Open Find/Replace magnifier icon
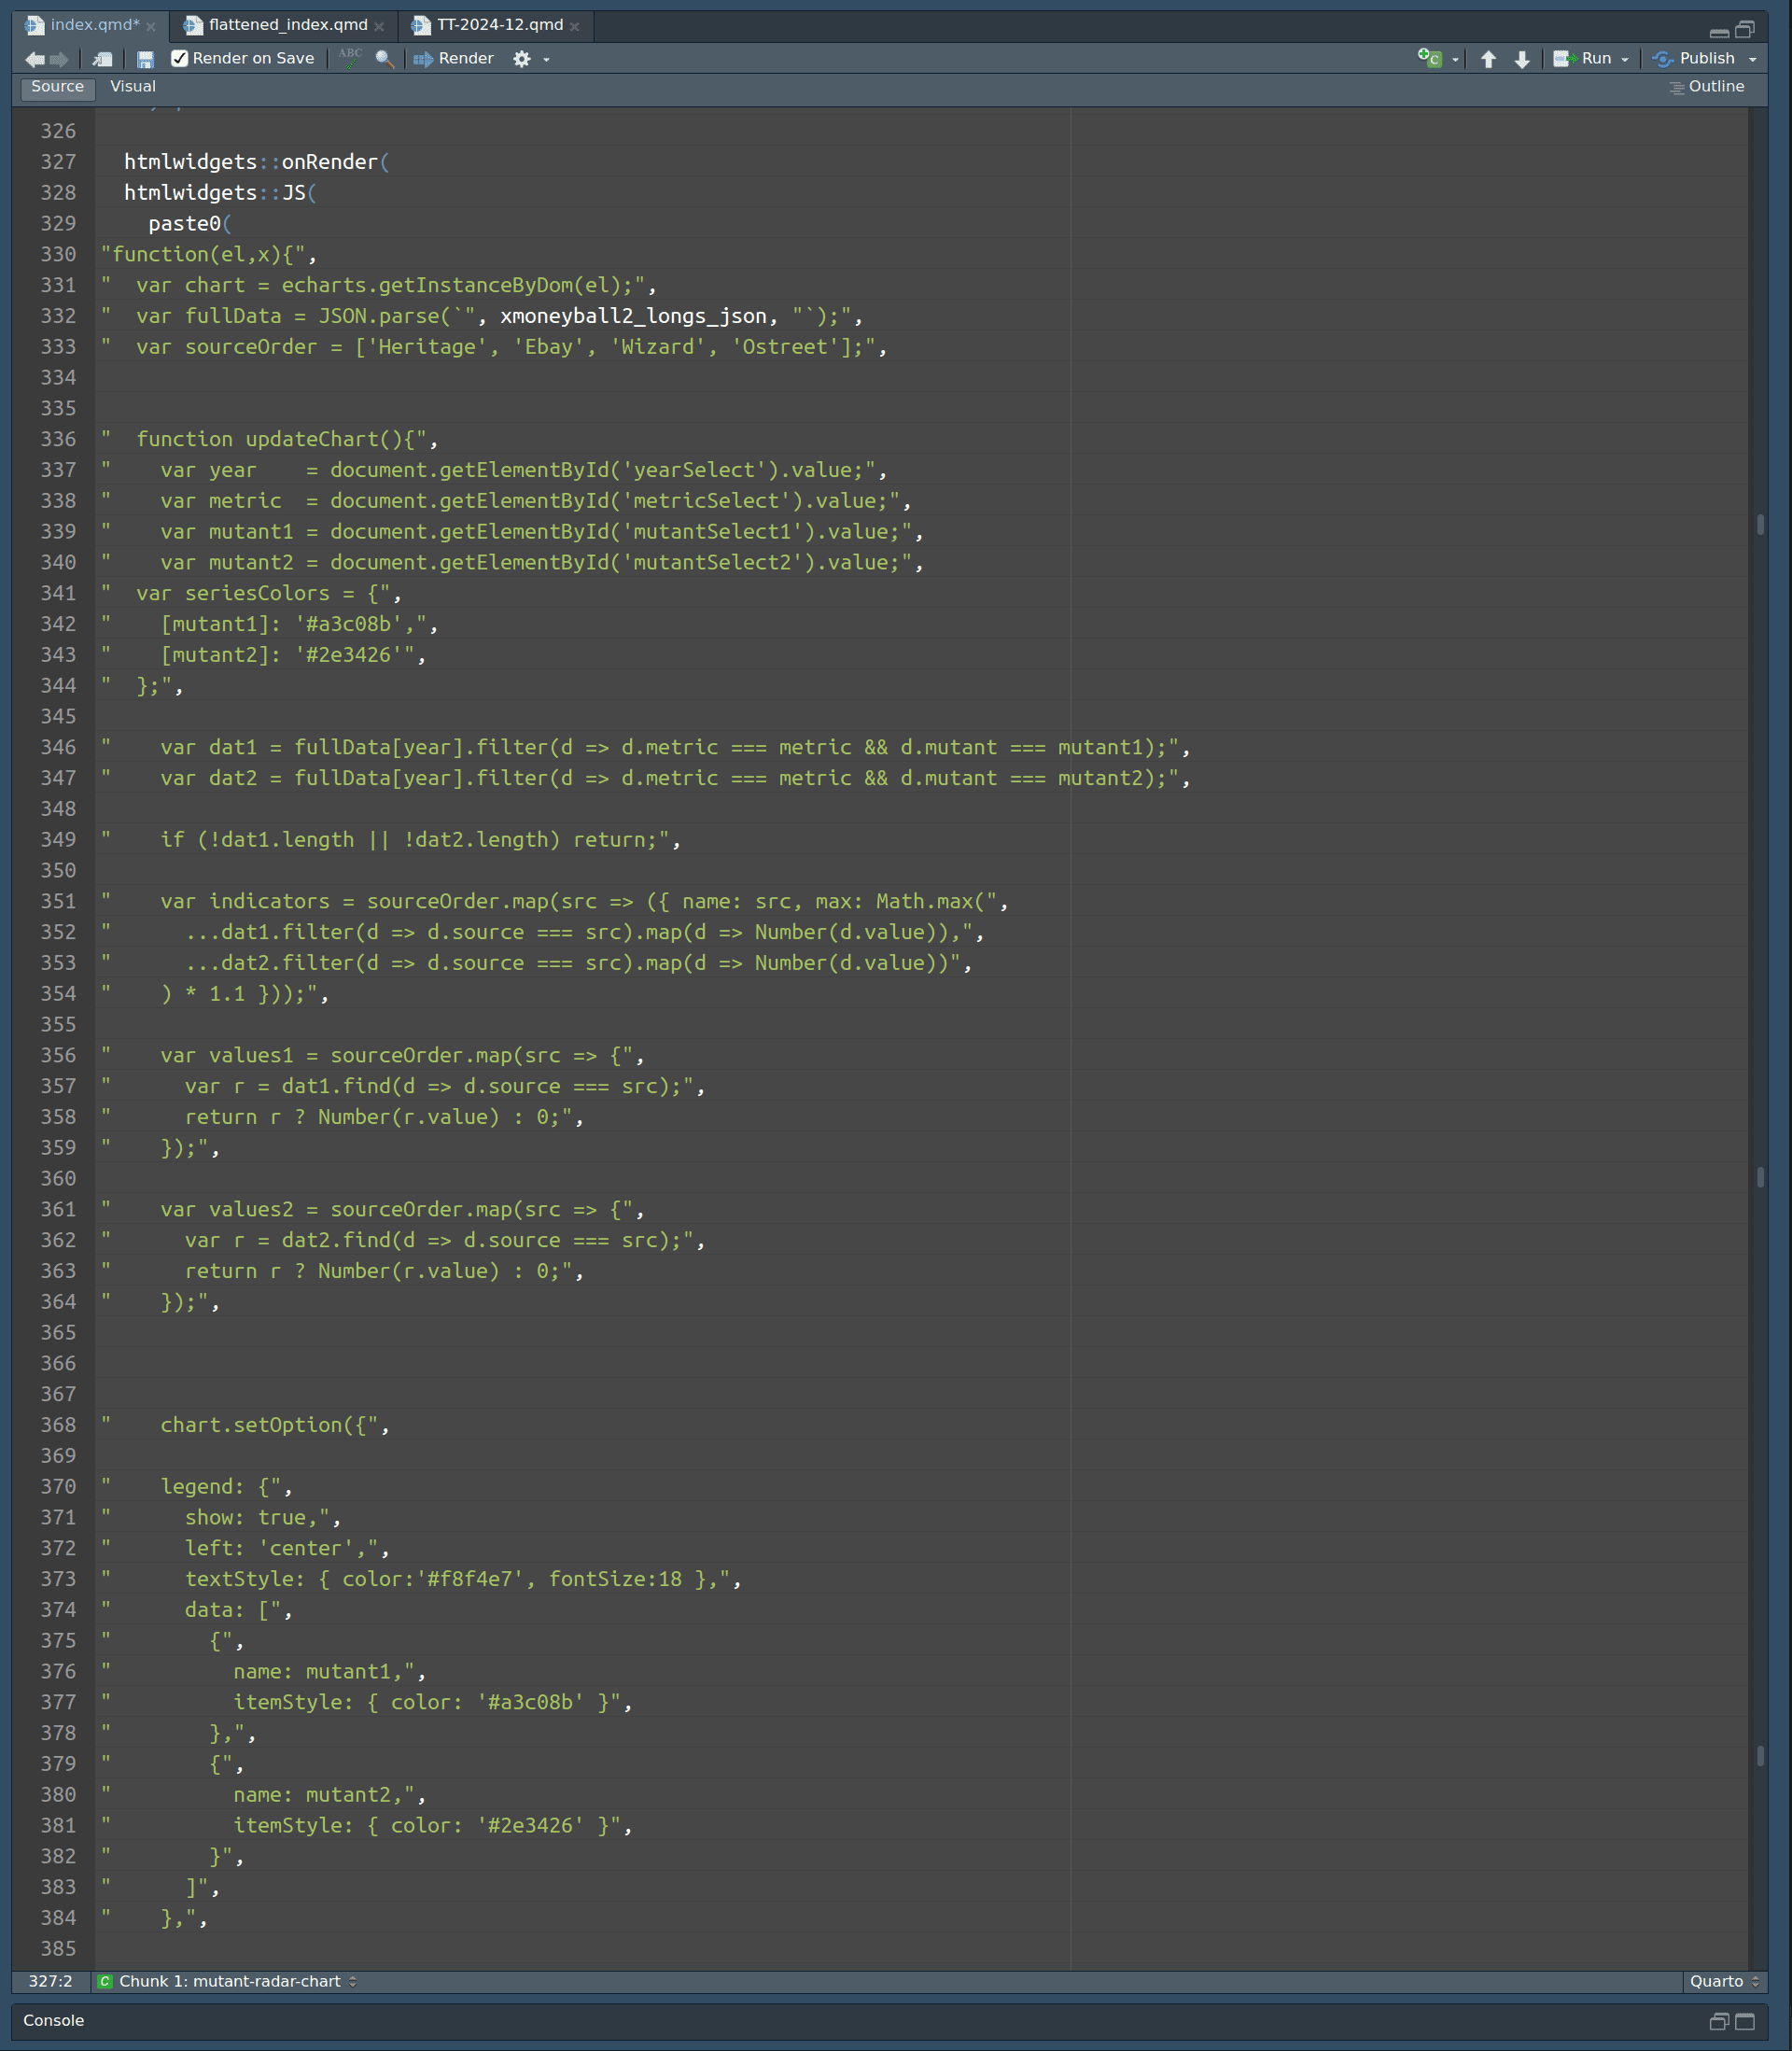 (x=384, y=59)
